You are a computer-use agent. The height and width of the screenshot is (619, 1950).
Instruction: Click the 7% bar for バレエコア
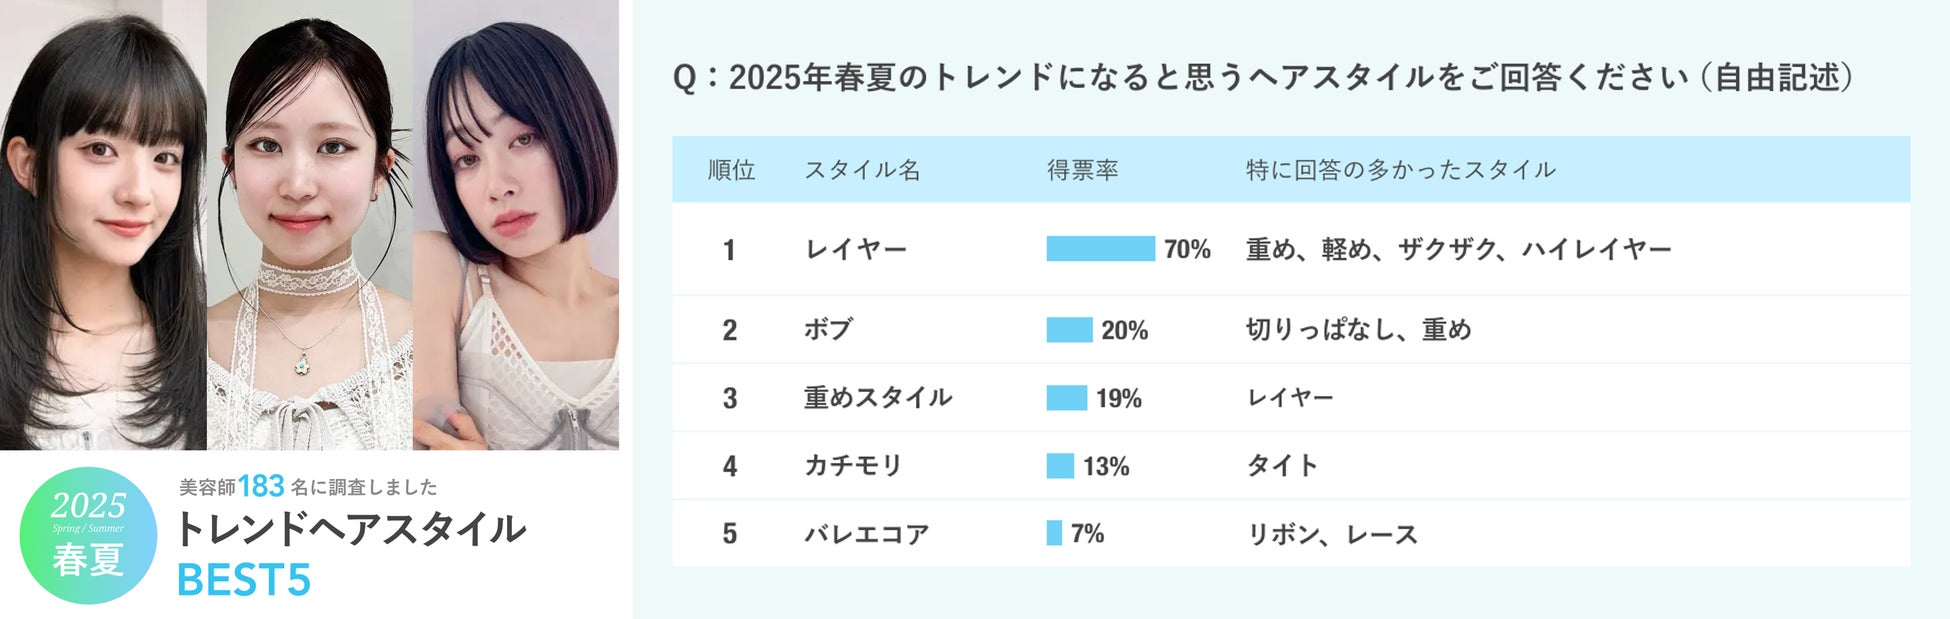1054,533
